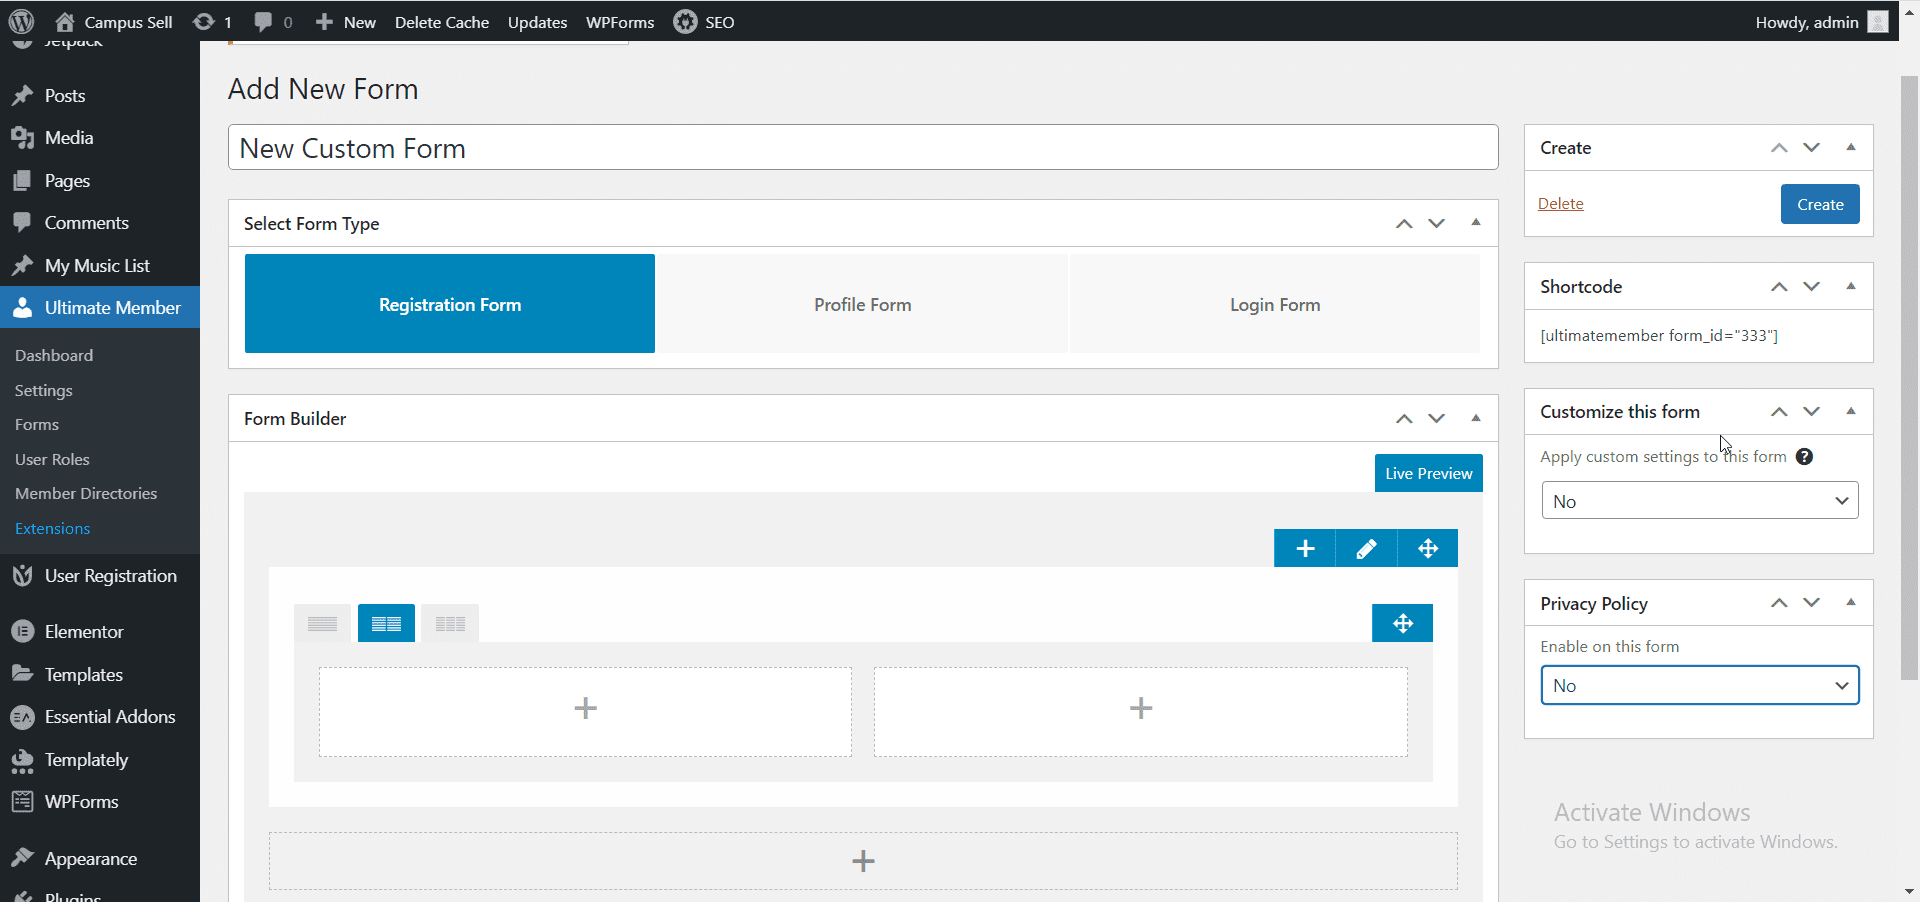
Task: Open WPForms in admin bar
Action: (x=620, y=22)
